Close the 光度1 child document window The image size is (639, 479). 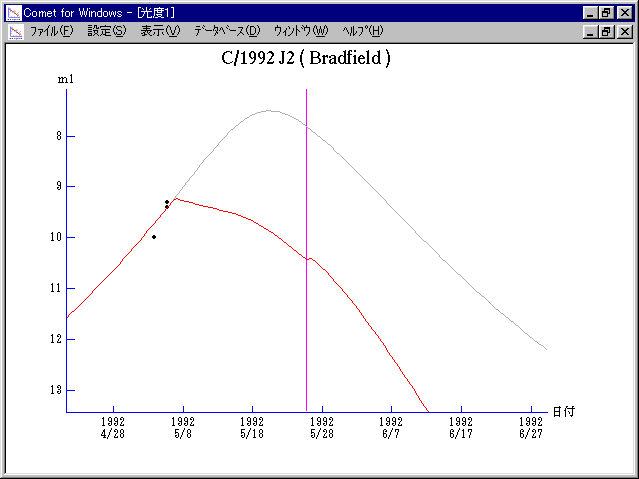coord(624,31)
